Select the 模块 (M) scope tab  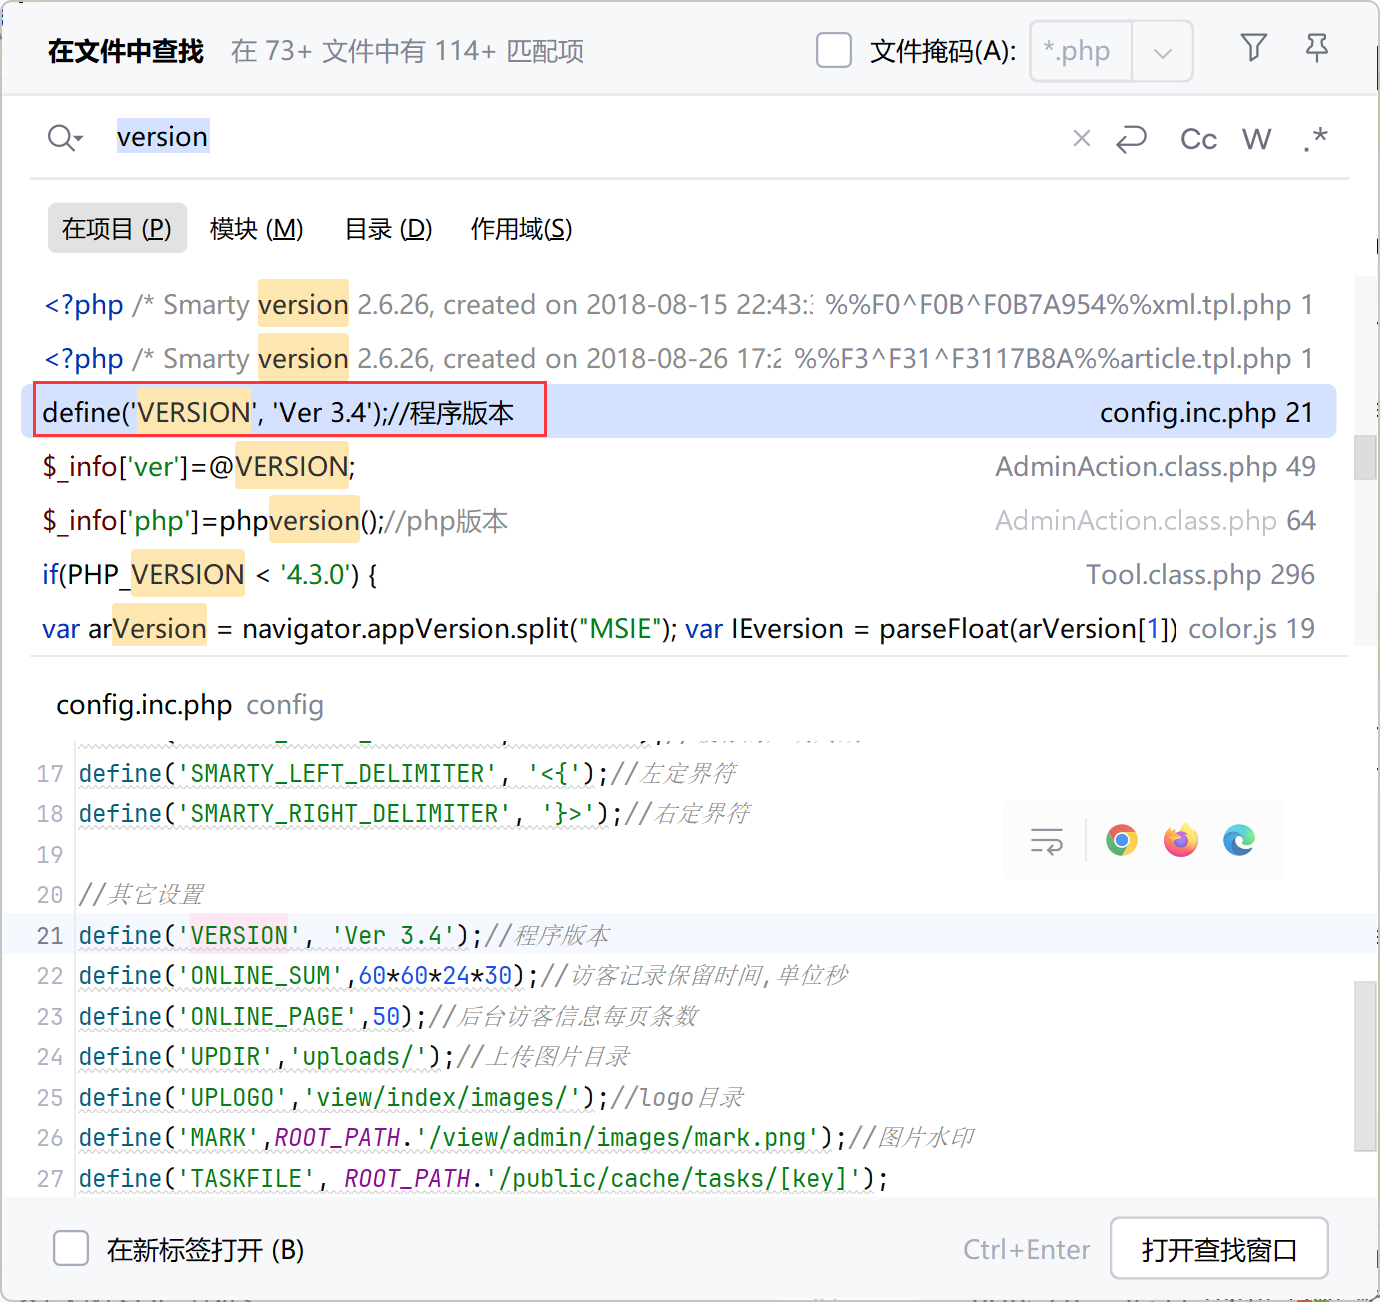coord(256,229)
